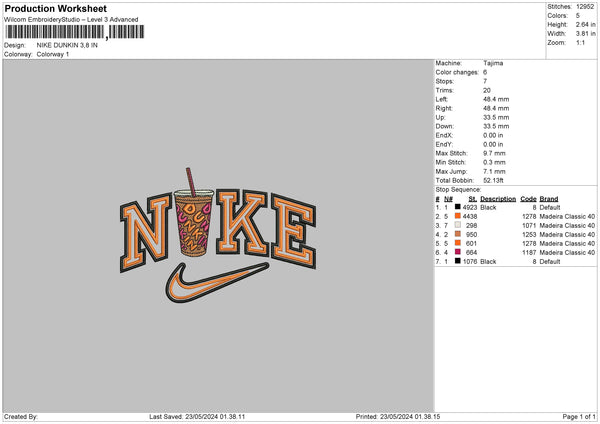Click stitch count '601' in stop 5

coord(472,243)
